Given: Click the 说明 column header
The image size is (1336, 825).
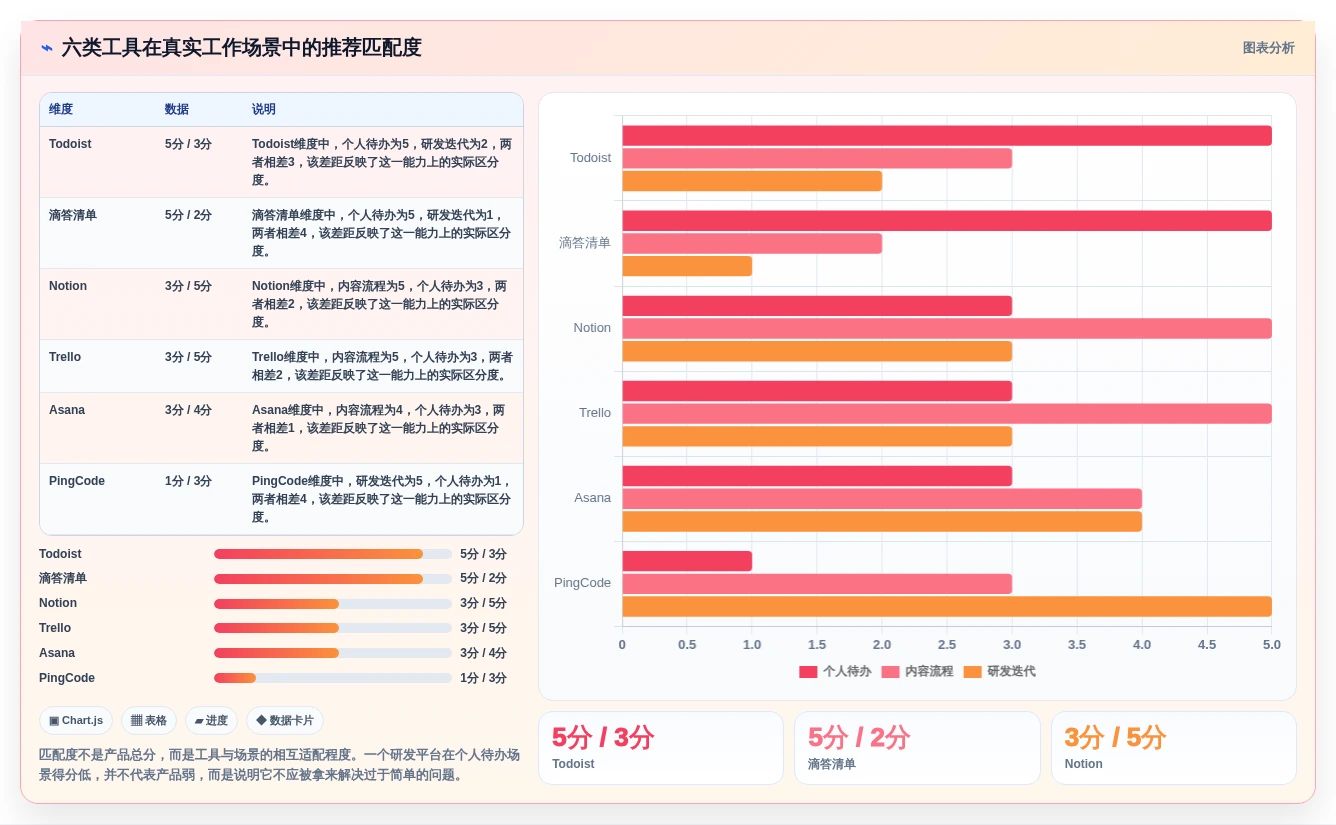Looking at the screenshot, I should point(264,109).
